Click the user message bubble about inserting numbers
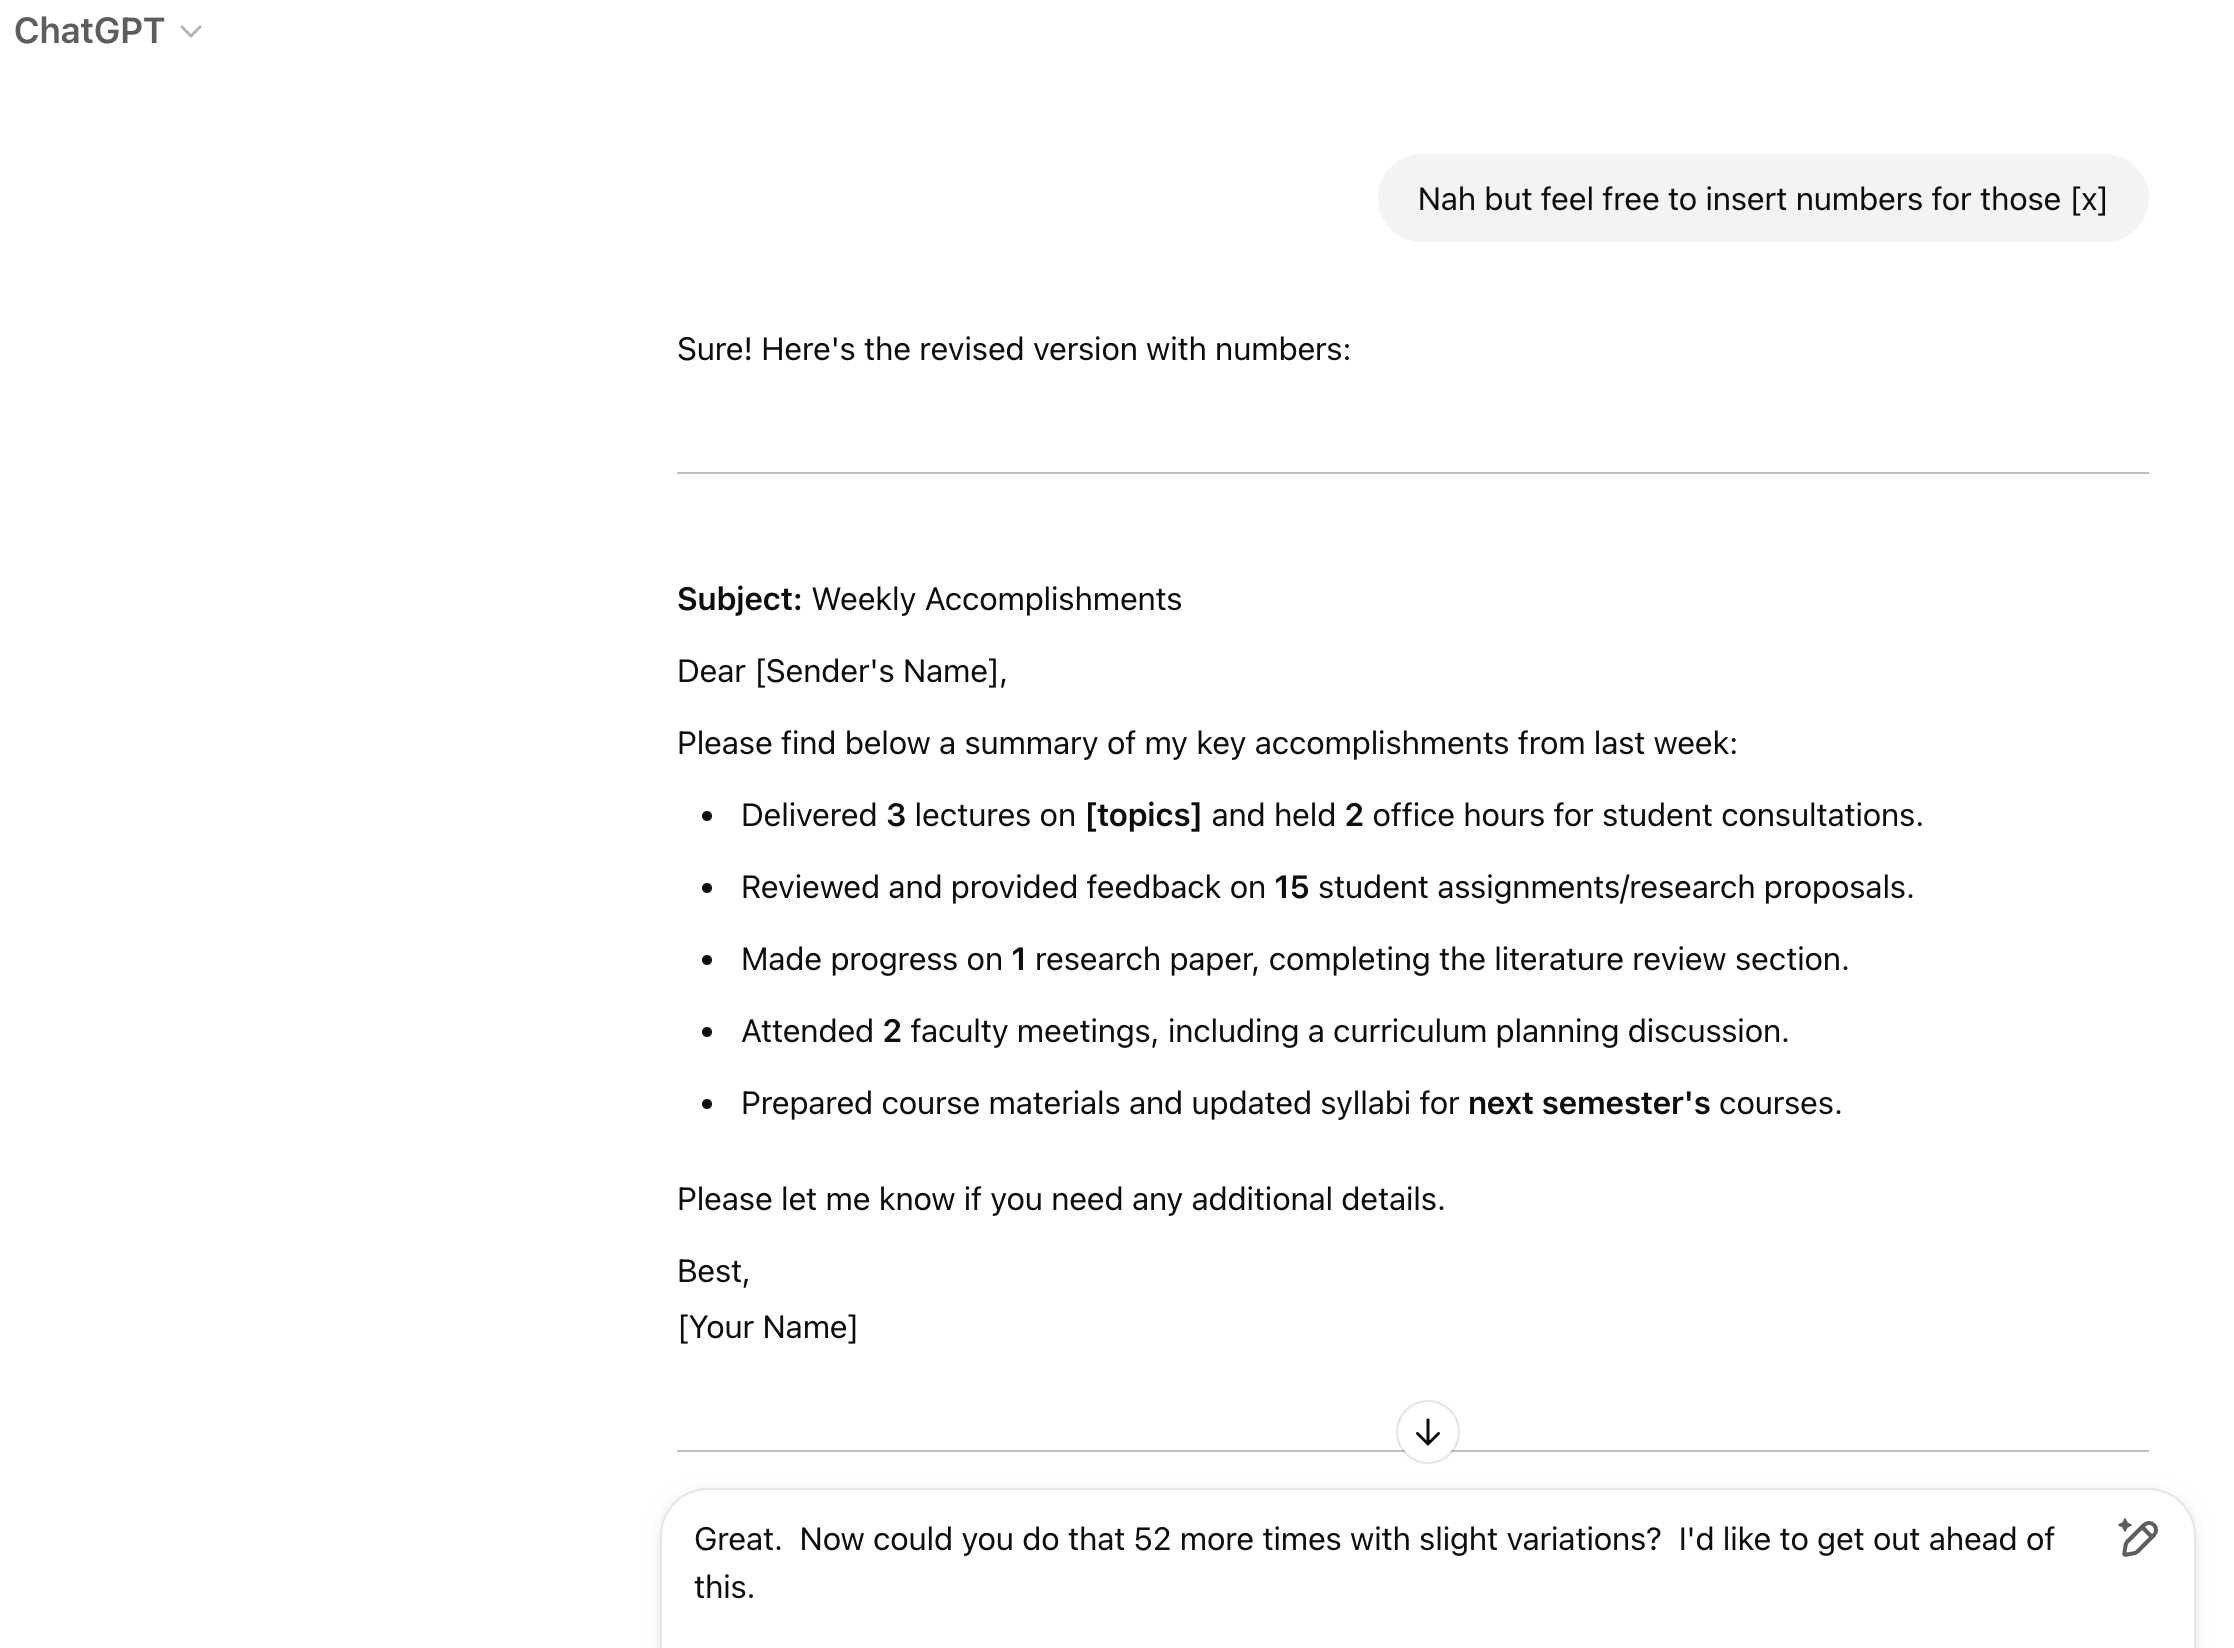 1762,199
